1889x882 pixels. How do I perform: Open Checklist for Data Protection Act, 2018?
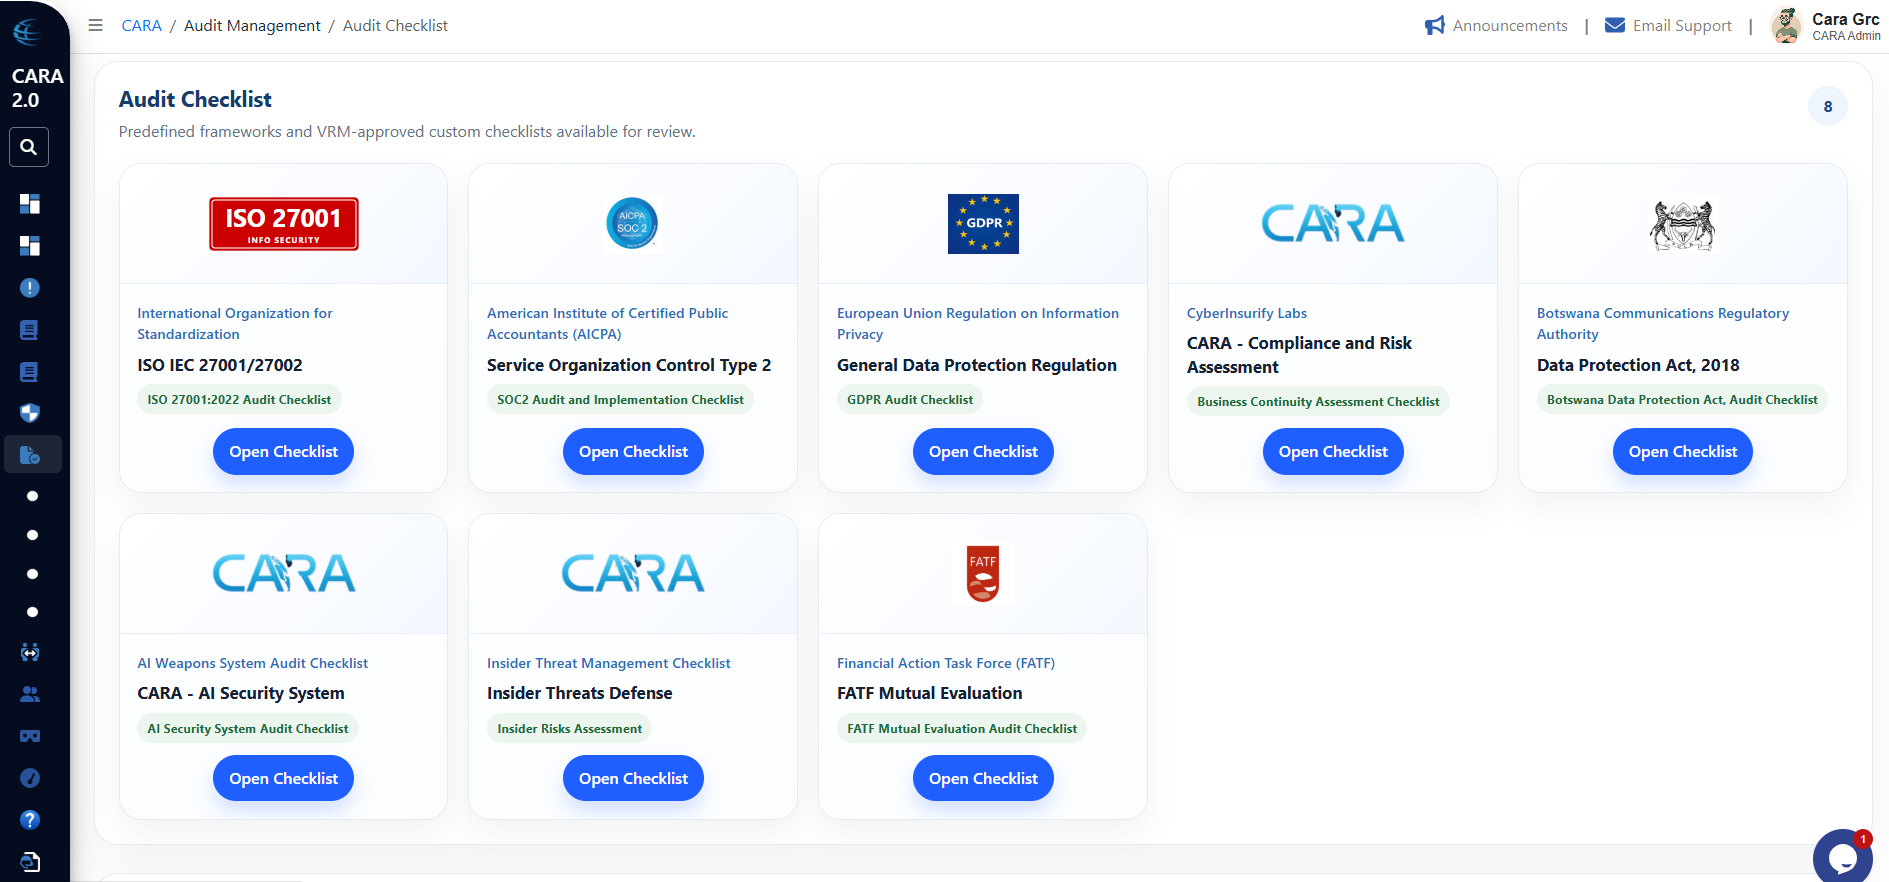coord(1682,451)
